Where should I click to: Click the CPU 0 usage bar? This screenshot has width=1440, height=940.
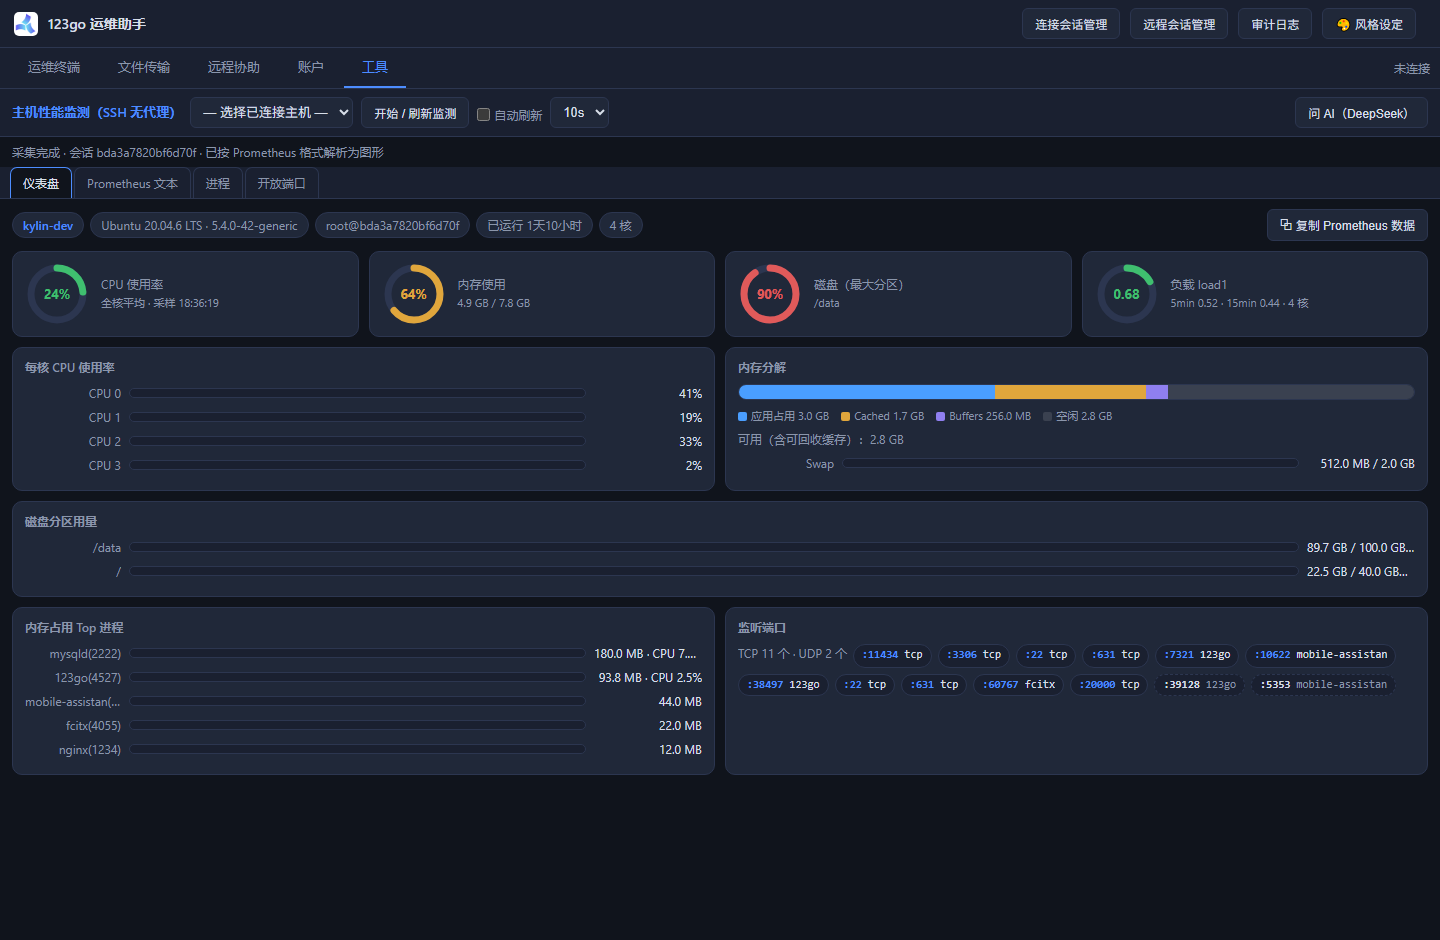tap(358, 393)
